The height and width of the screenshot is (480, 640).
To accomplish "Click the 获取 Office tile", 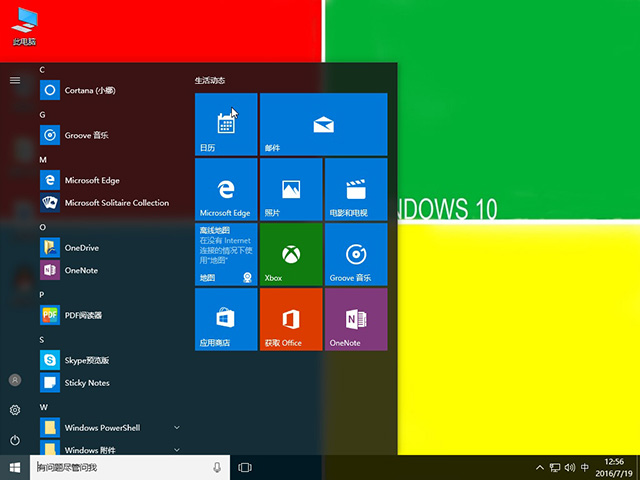I will click(x=291, y=319).
